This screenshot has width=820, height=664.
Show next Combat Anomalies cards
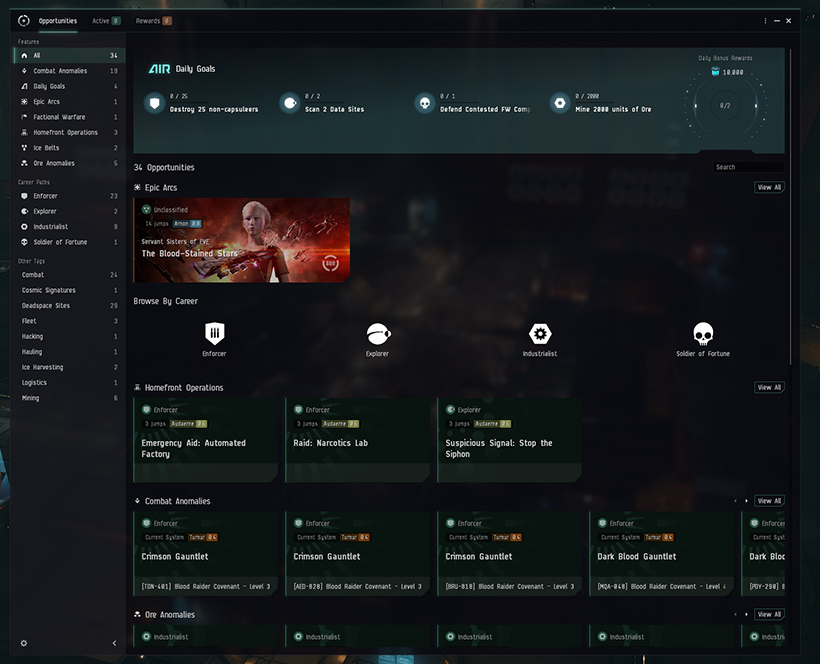click(x=746, y=501)
